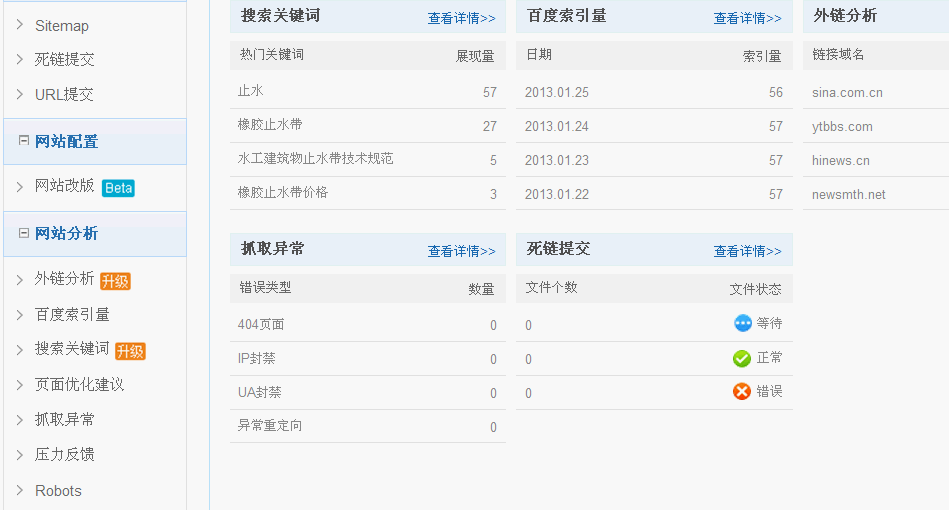Open 外链分析 in the sidebar
The width and height of the screenshot is (949, 510).
[x=64, y=278]
